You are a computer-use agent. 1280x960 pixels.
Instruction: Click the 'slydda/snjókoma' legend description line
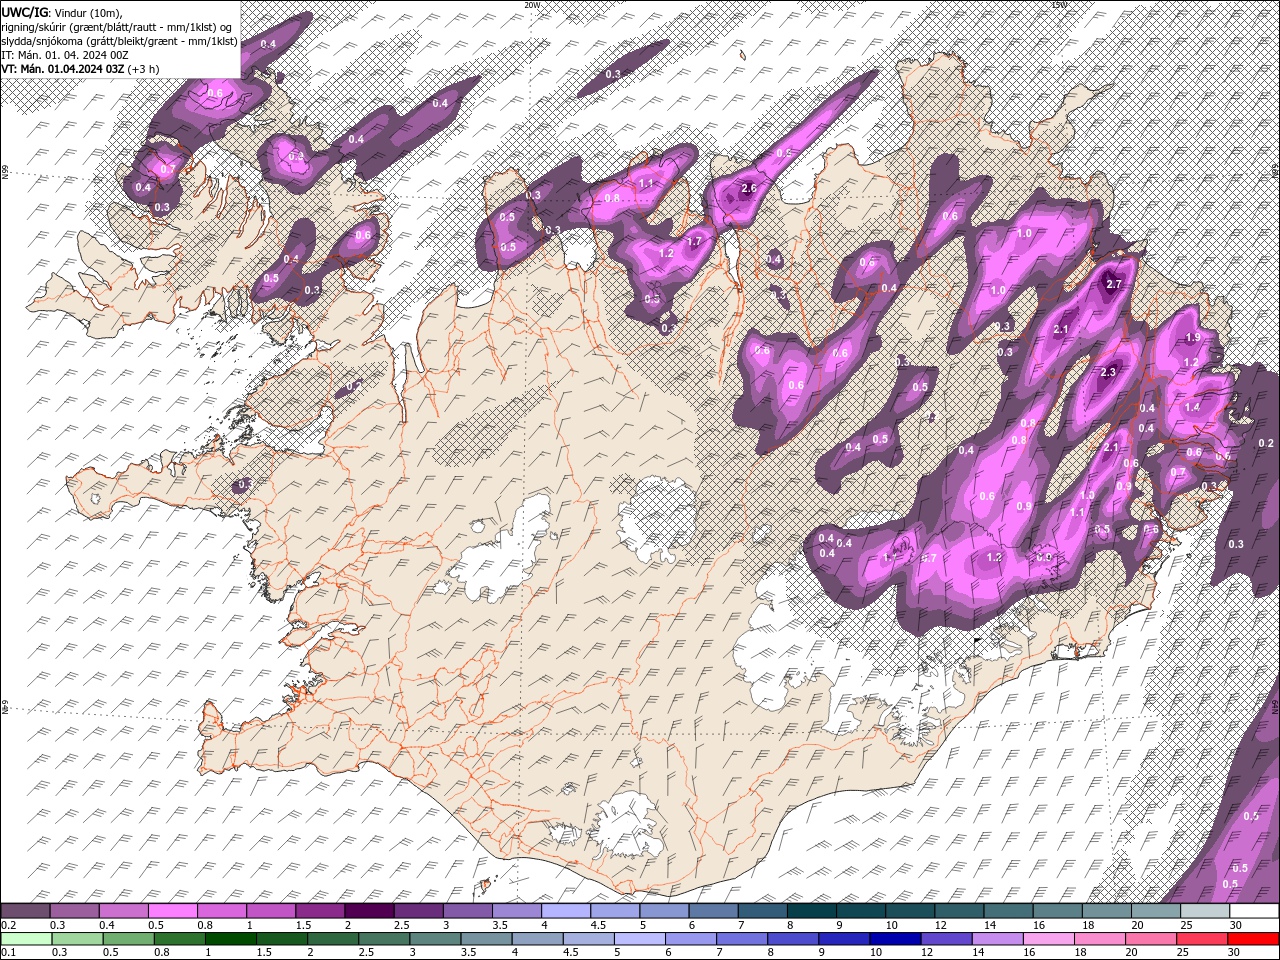click(x=120, y=40)
